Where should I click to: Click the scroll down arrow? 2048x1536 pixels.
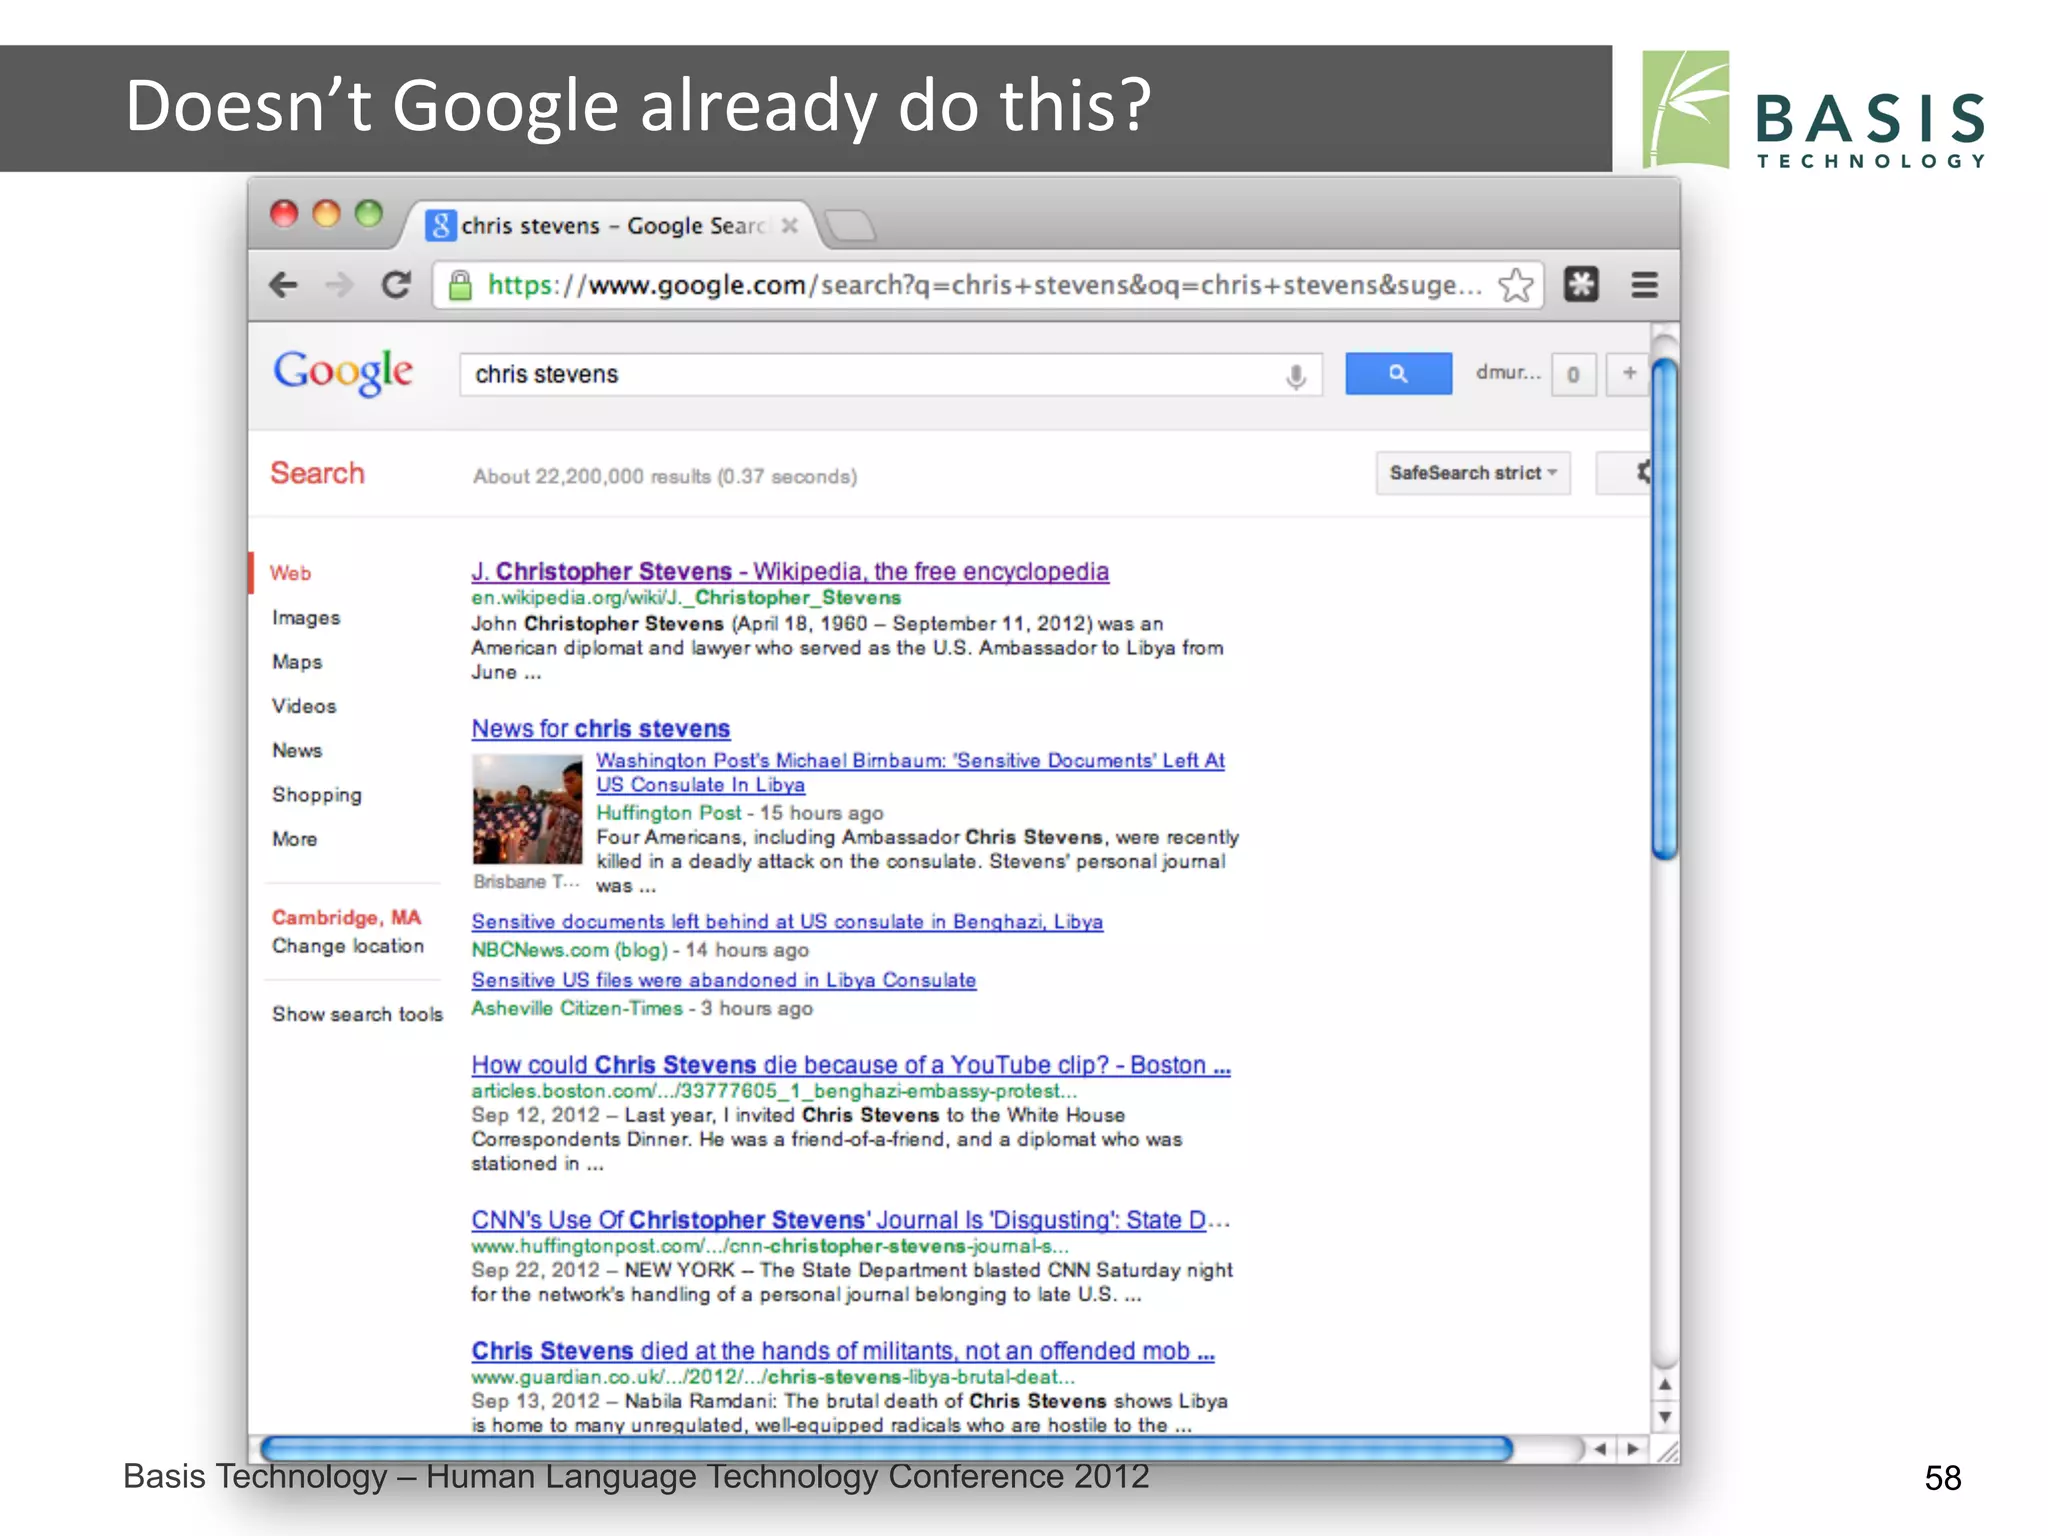coord(1664,1417)
